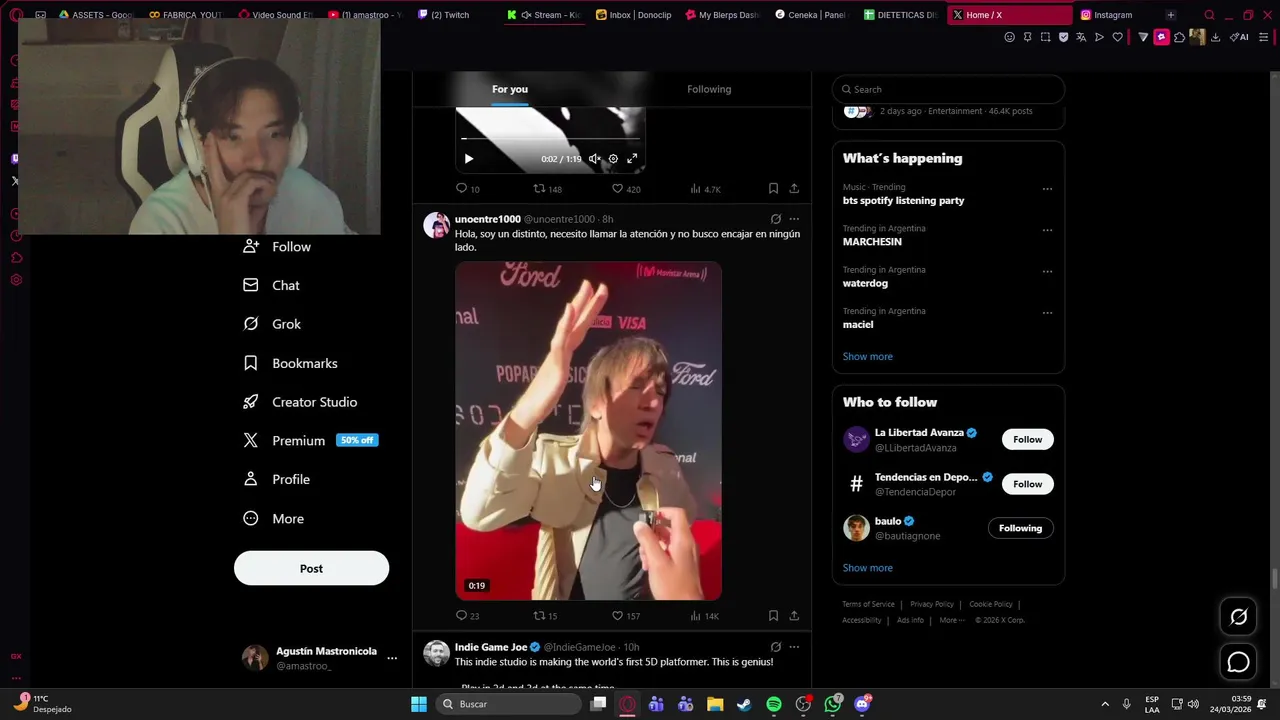
Task: Like the top post showing 420 likes
Action: click(x=626, y=188)
